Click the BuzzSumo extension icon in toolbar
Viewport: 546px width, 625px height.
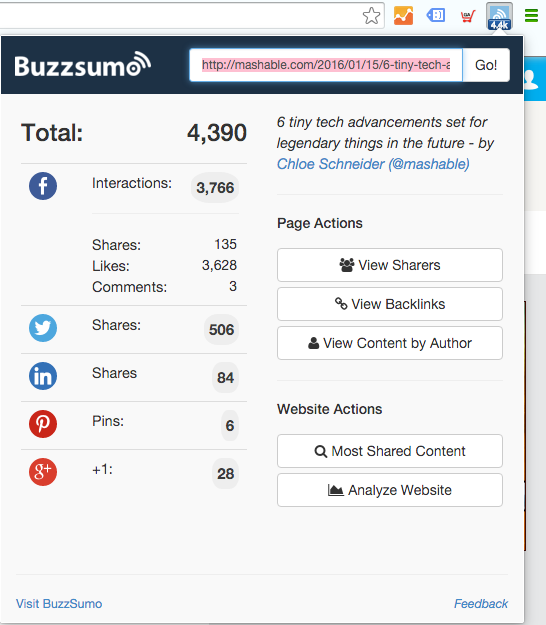[x=499, y=16]
